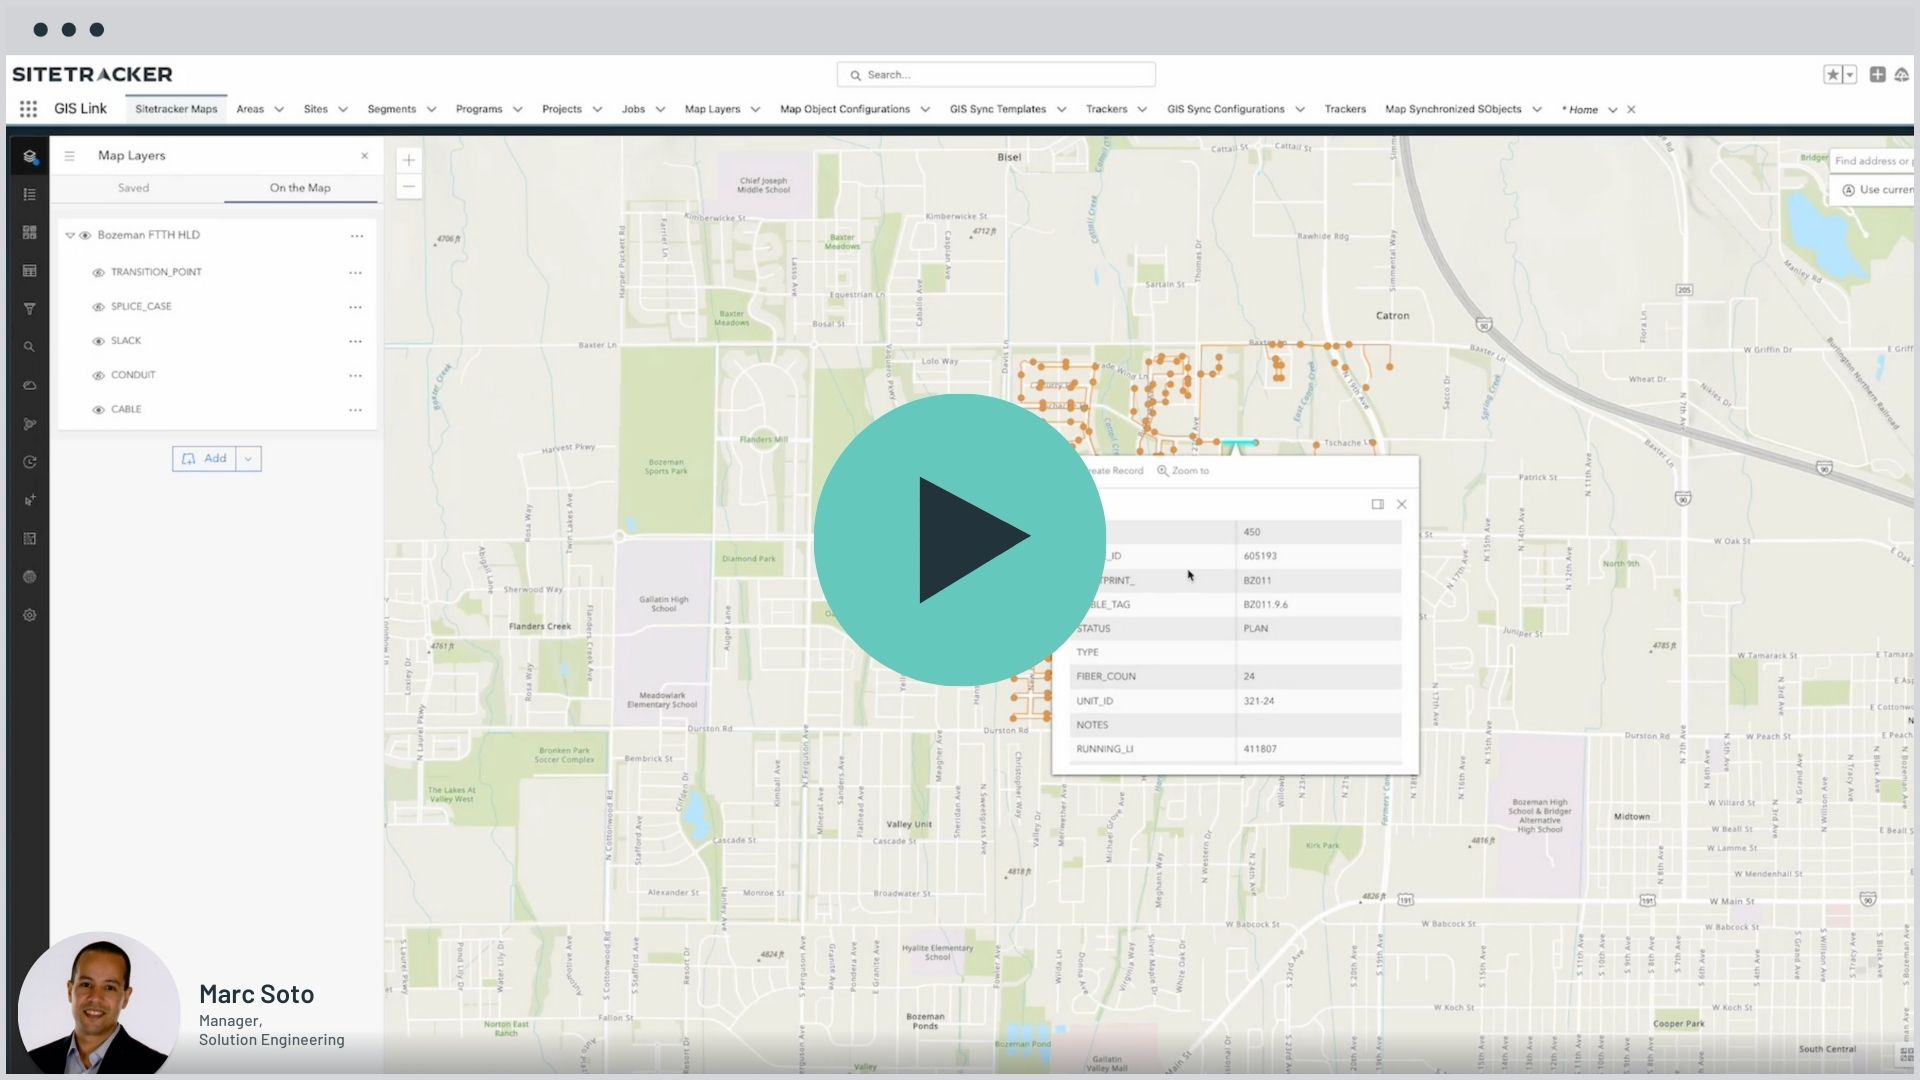Hide the SPLICE_CASE layer
This screenshot has height=1080, width=1920.
[x=97, y=306]
